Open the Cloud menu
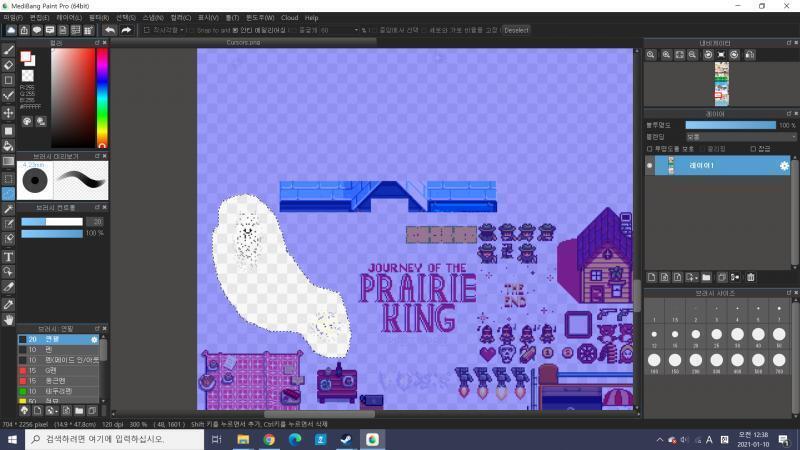This screenshot has height=450, width=800. click(289, 18)
